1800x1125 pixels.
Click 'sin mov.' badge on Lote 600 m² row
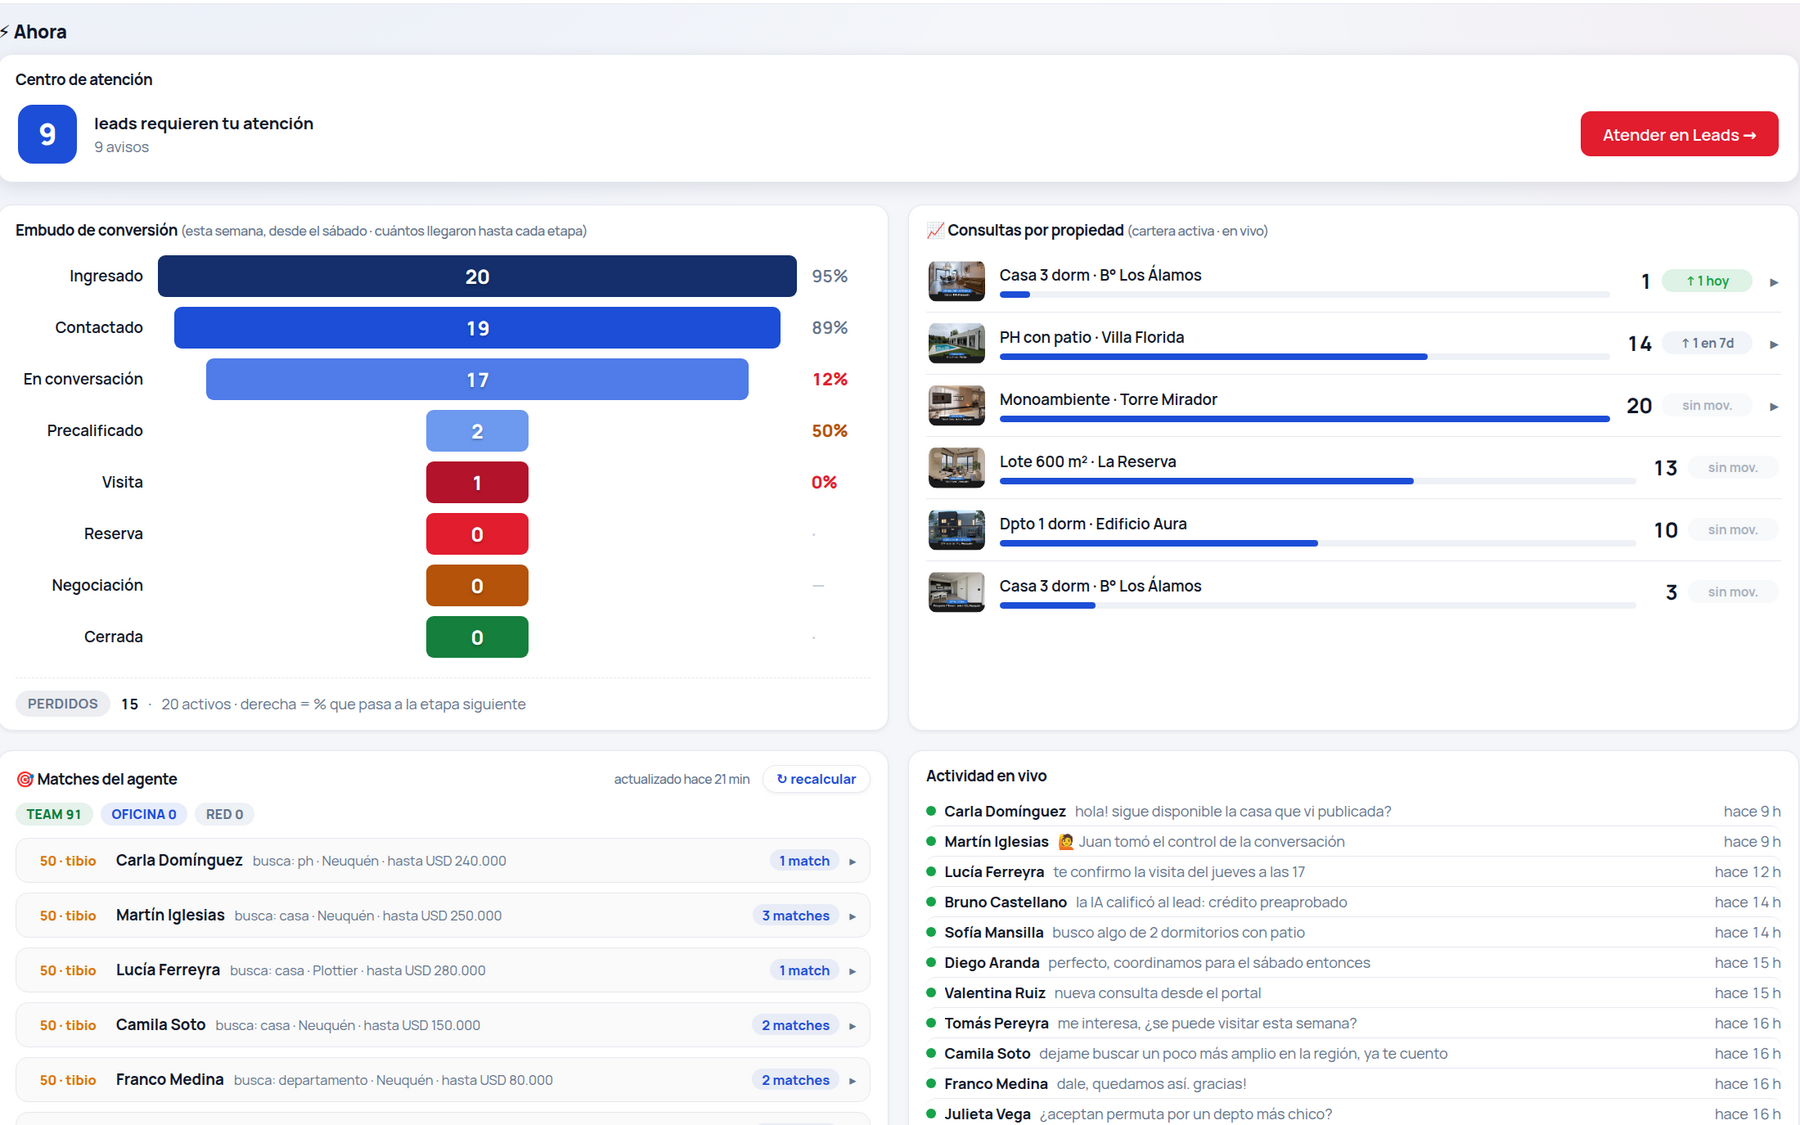[x=1732, y=467]
